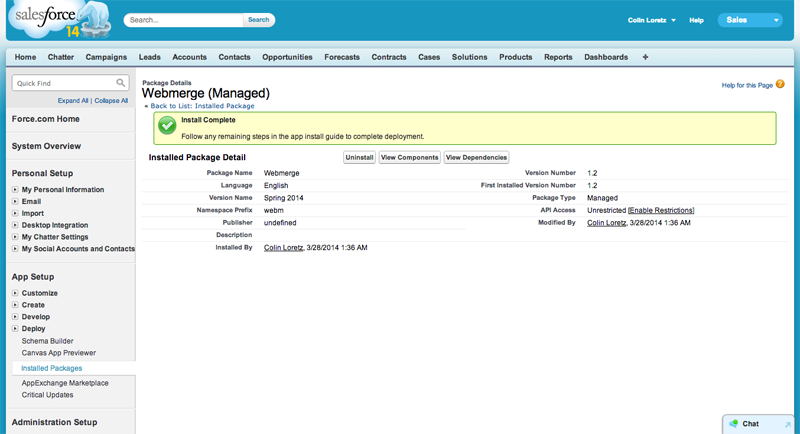This screenshot has height=434, width=800.
Task: Open the Contacts tab
Action: click(x=234, y=57)
